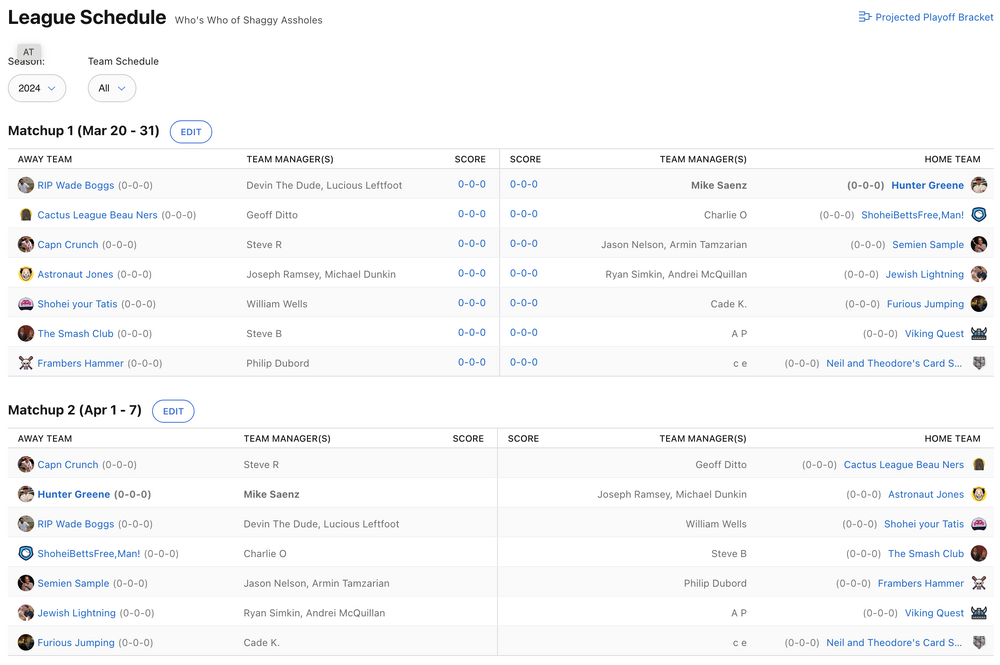This screenshot has width=1000, height=665.
Task: Click Neil and Theodore's Card S... link in Matchup 1
Action: point(894,363)
